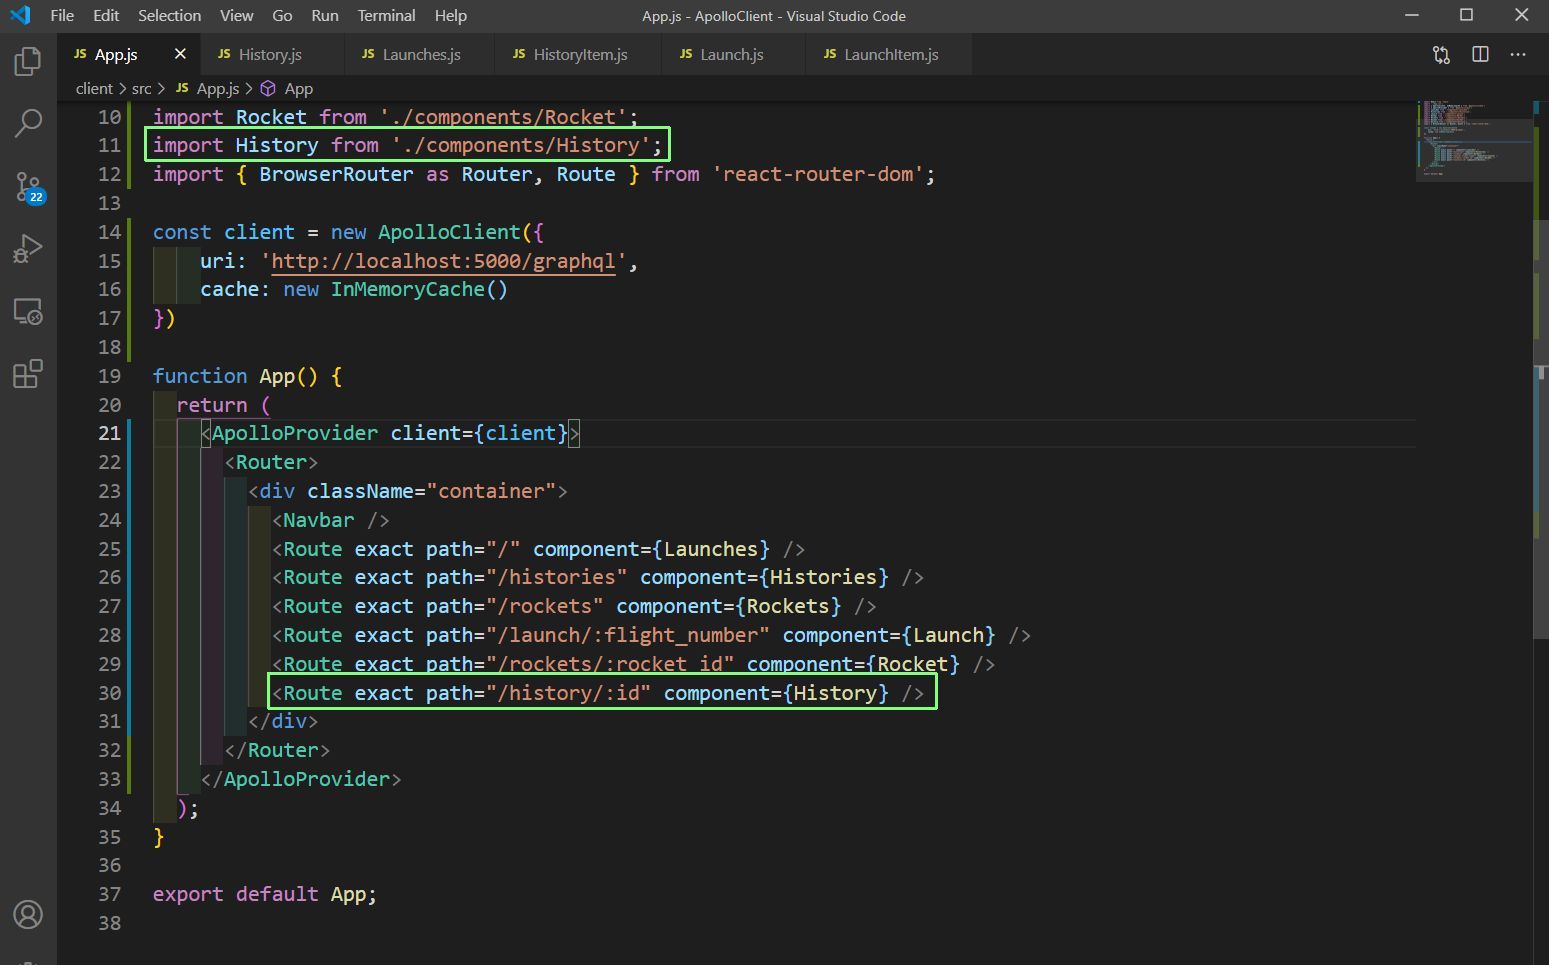This screenshot has width=1549, height=965.
Task: Split the editor to the right
Action: coord(1481,55)
